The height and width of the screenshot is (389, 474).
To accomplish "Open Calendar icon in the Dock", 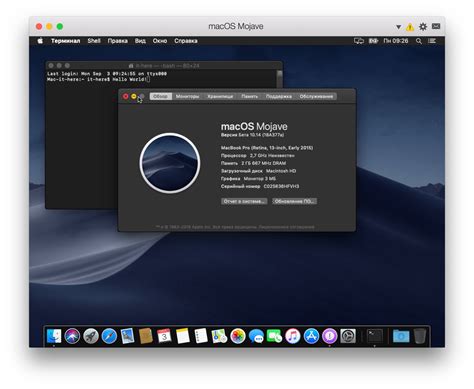I will coord(164,336).
